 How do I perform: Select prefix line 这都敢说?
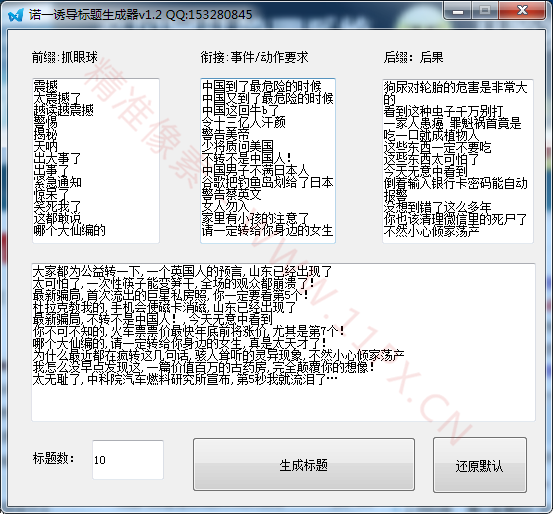tap(57, 218)
